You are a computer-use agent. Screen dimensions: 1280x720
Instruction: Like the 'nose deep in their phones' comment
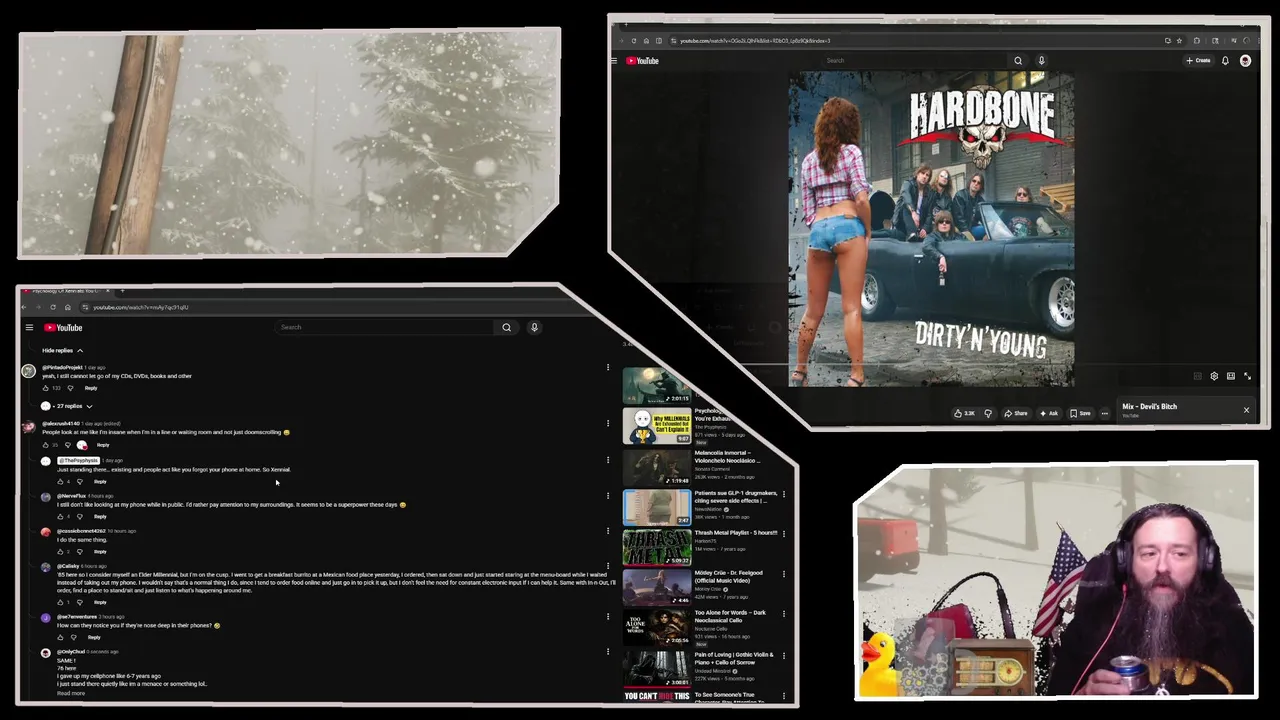click(x=60, y=637)
